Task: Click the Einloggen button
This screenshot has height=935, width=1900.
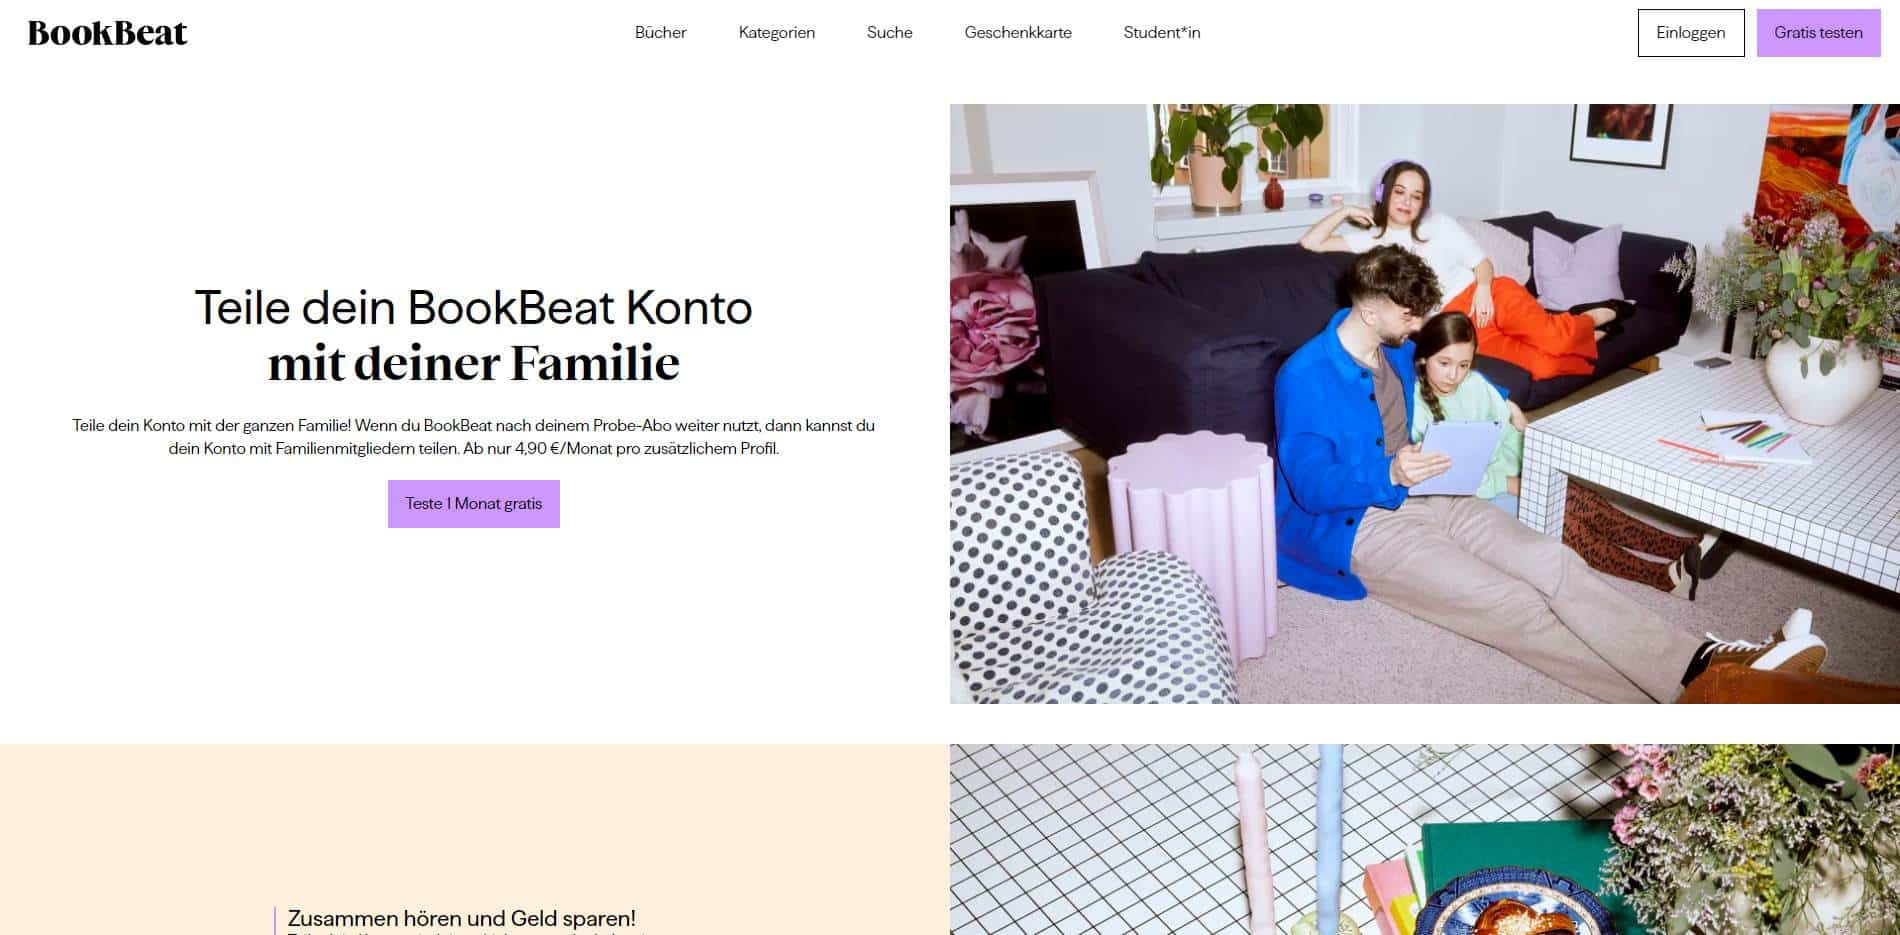Action: coord(1691,33)
